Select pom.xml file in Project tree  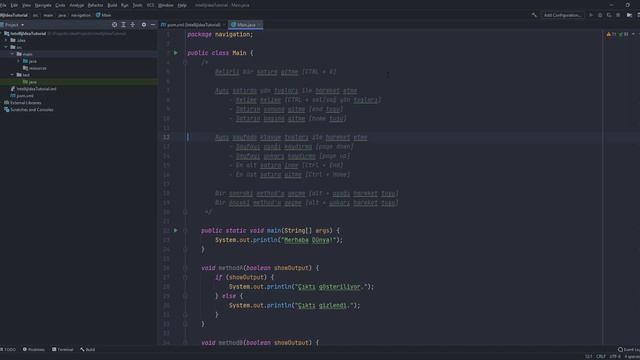pos(22,96)
